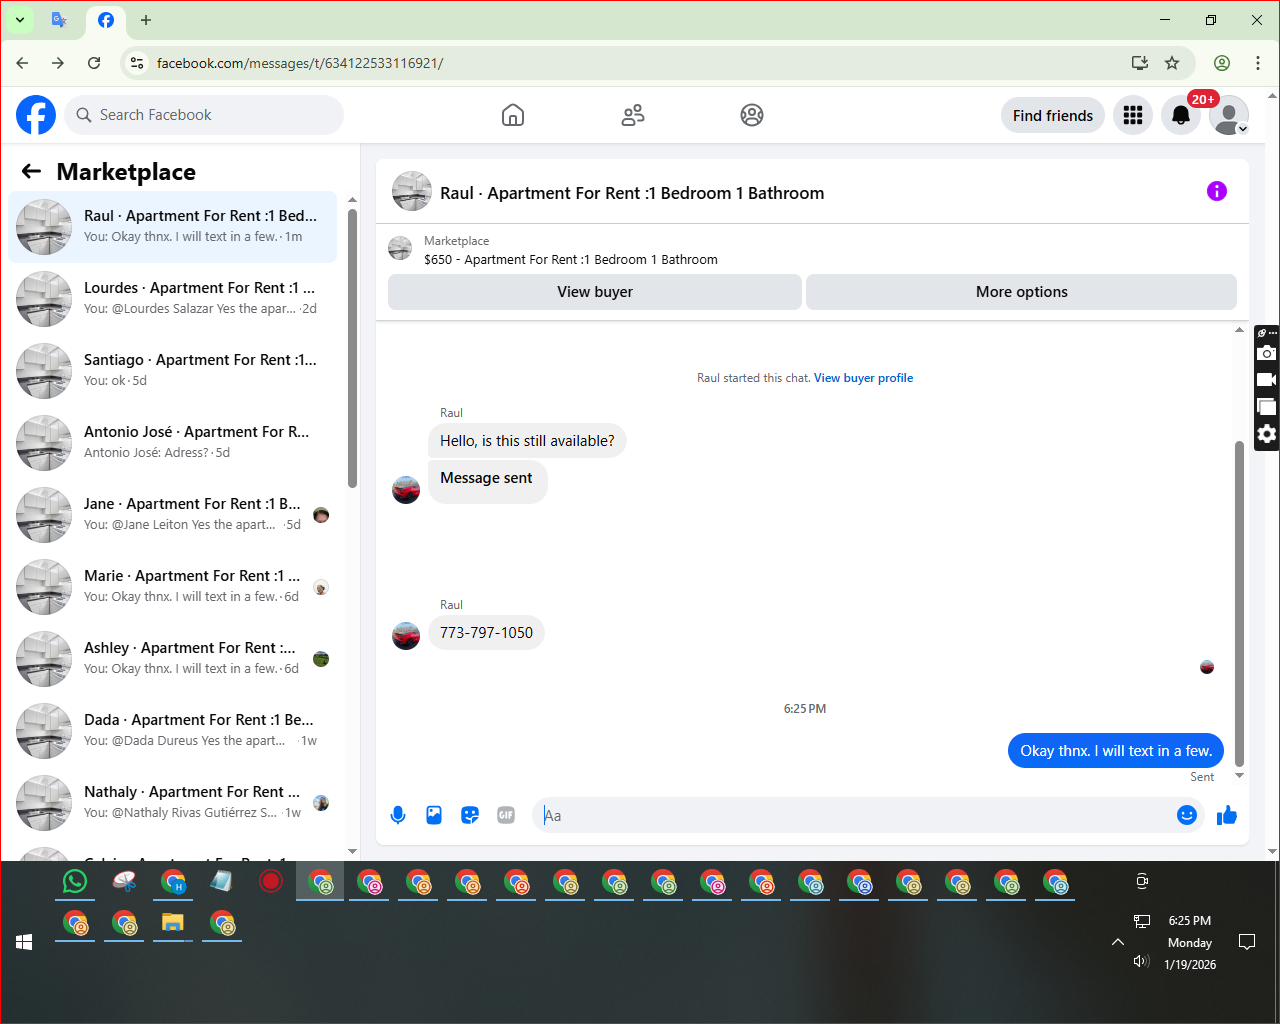Click the Search Facebook field
Image resolution: width=1280 pixels, height=1024 pixels.
click(204, 115)
